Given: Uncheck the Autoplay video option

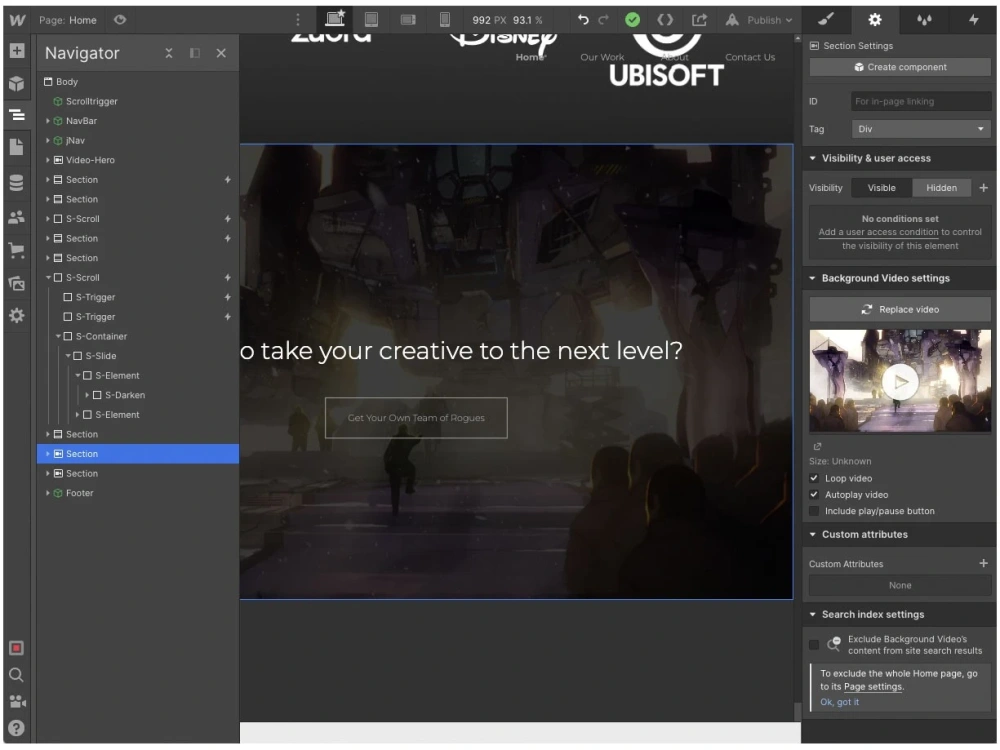Looking at the screenshot, I should [x=814, y=494].
